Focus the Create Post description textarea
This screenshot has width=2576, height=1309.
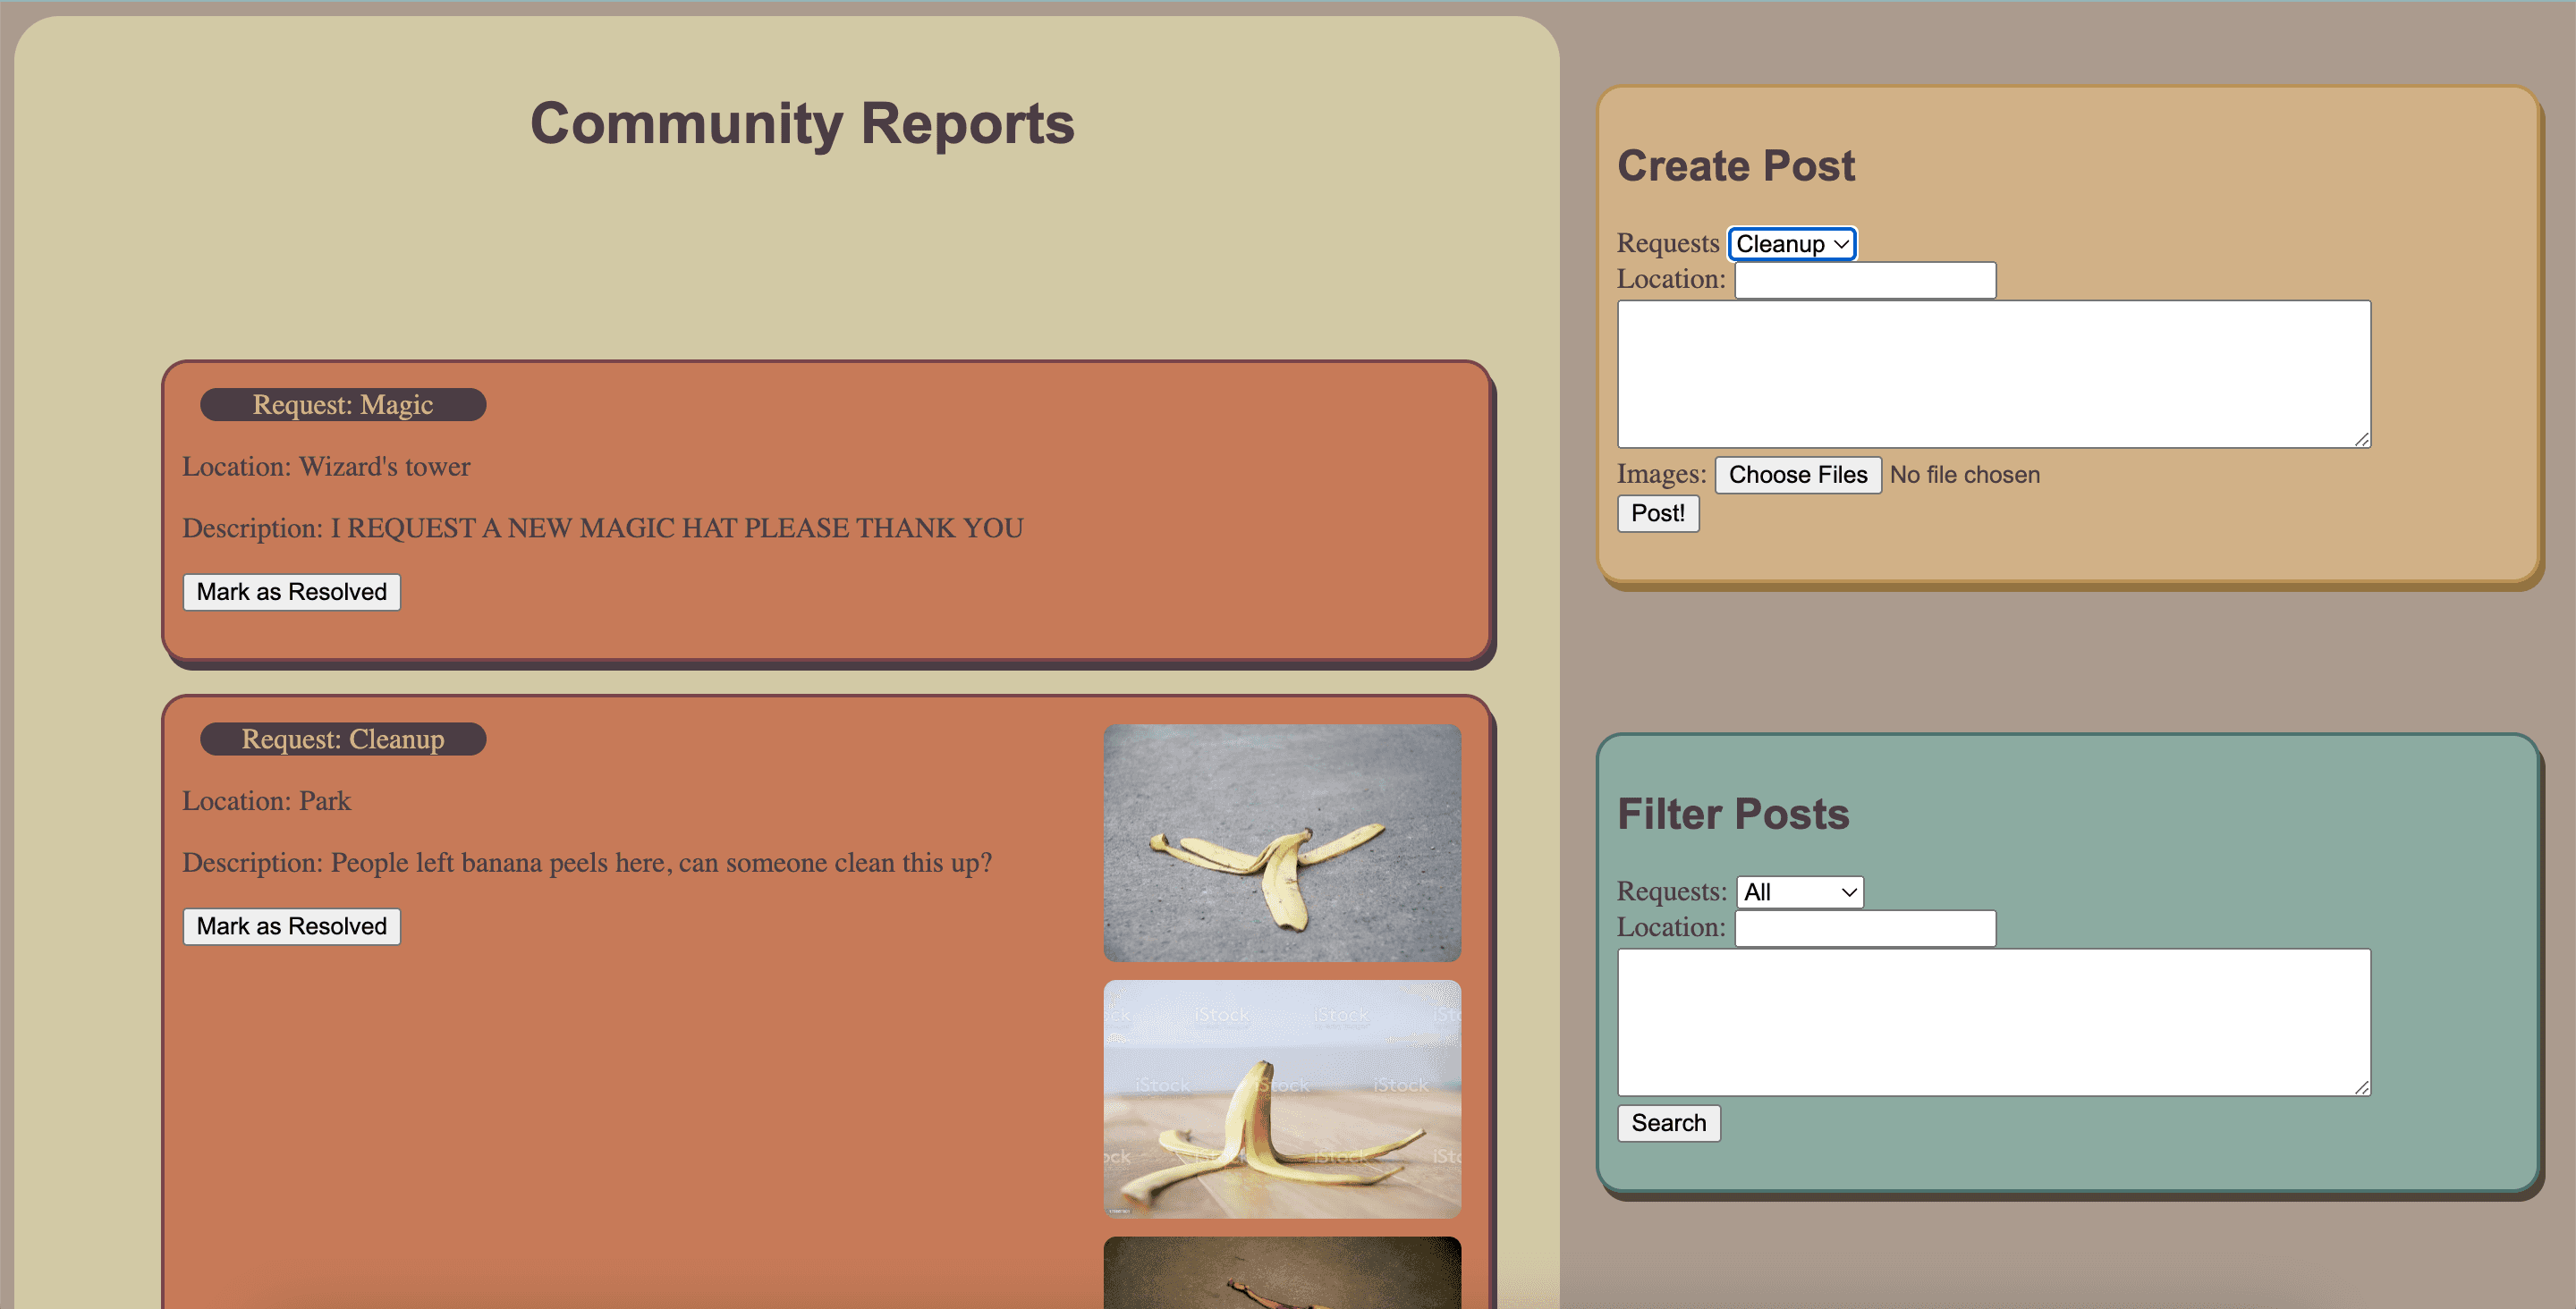pyautogui.click(x=1993, y=374)
